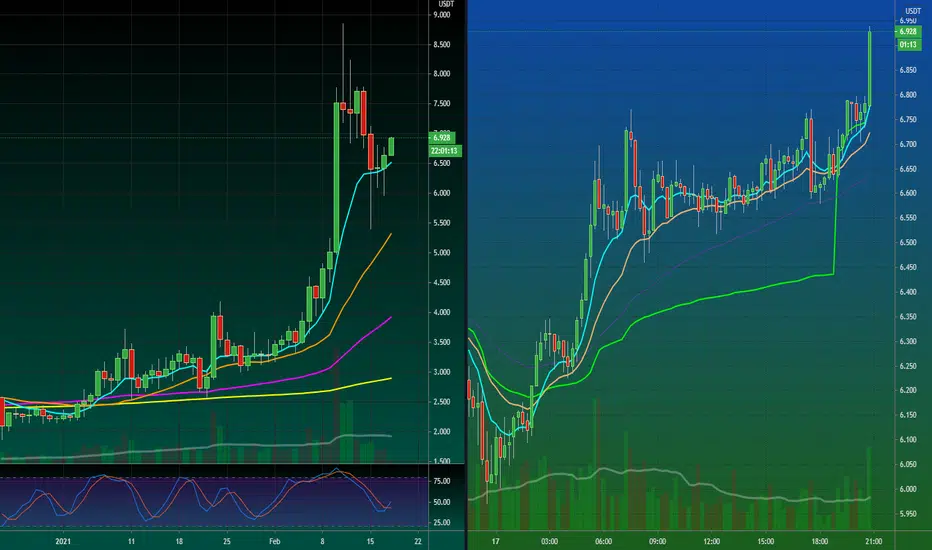The height and width of the screenshot is (550, 932).
Task: Select the 8.000 price axis label
Action: pyautogui.click(x=442, y=74)
